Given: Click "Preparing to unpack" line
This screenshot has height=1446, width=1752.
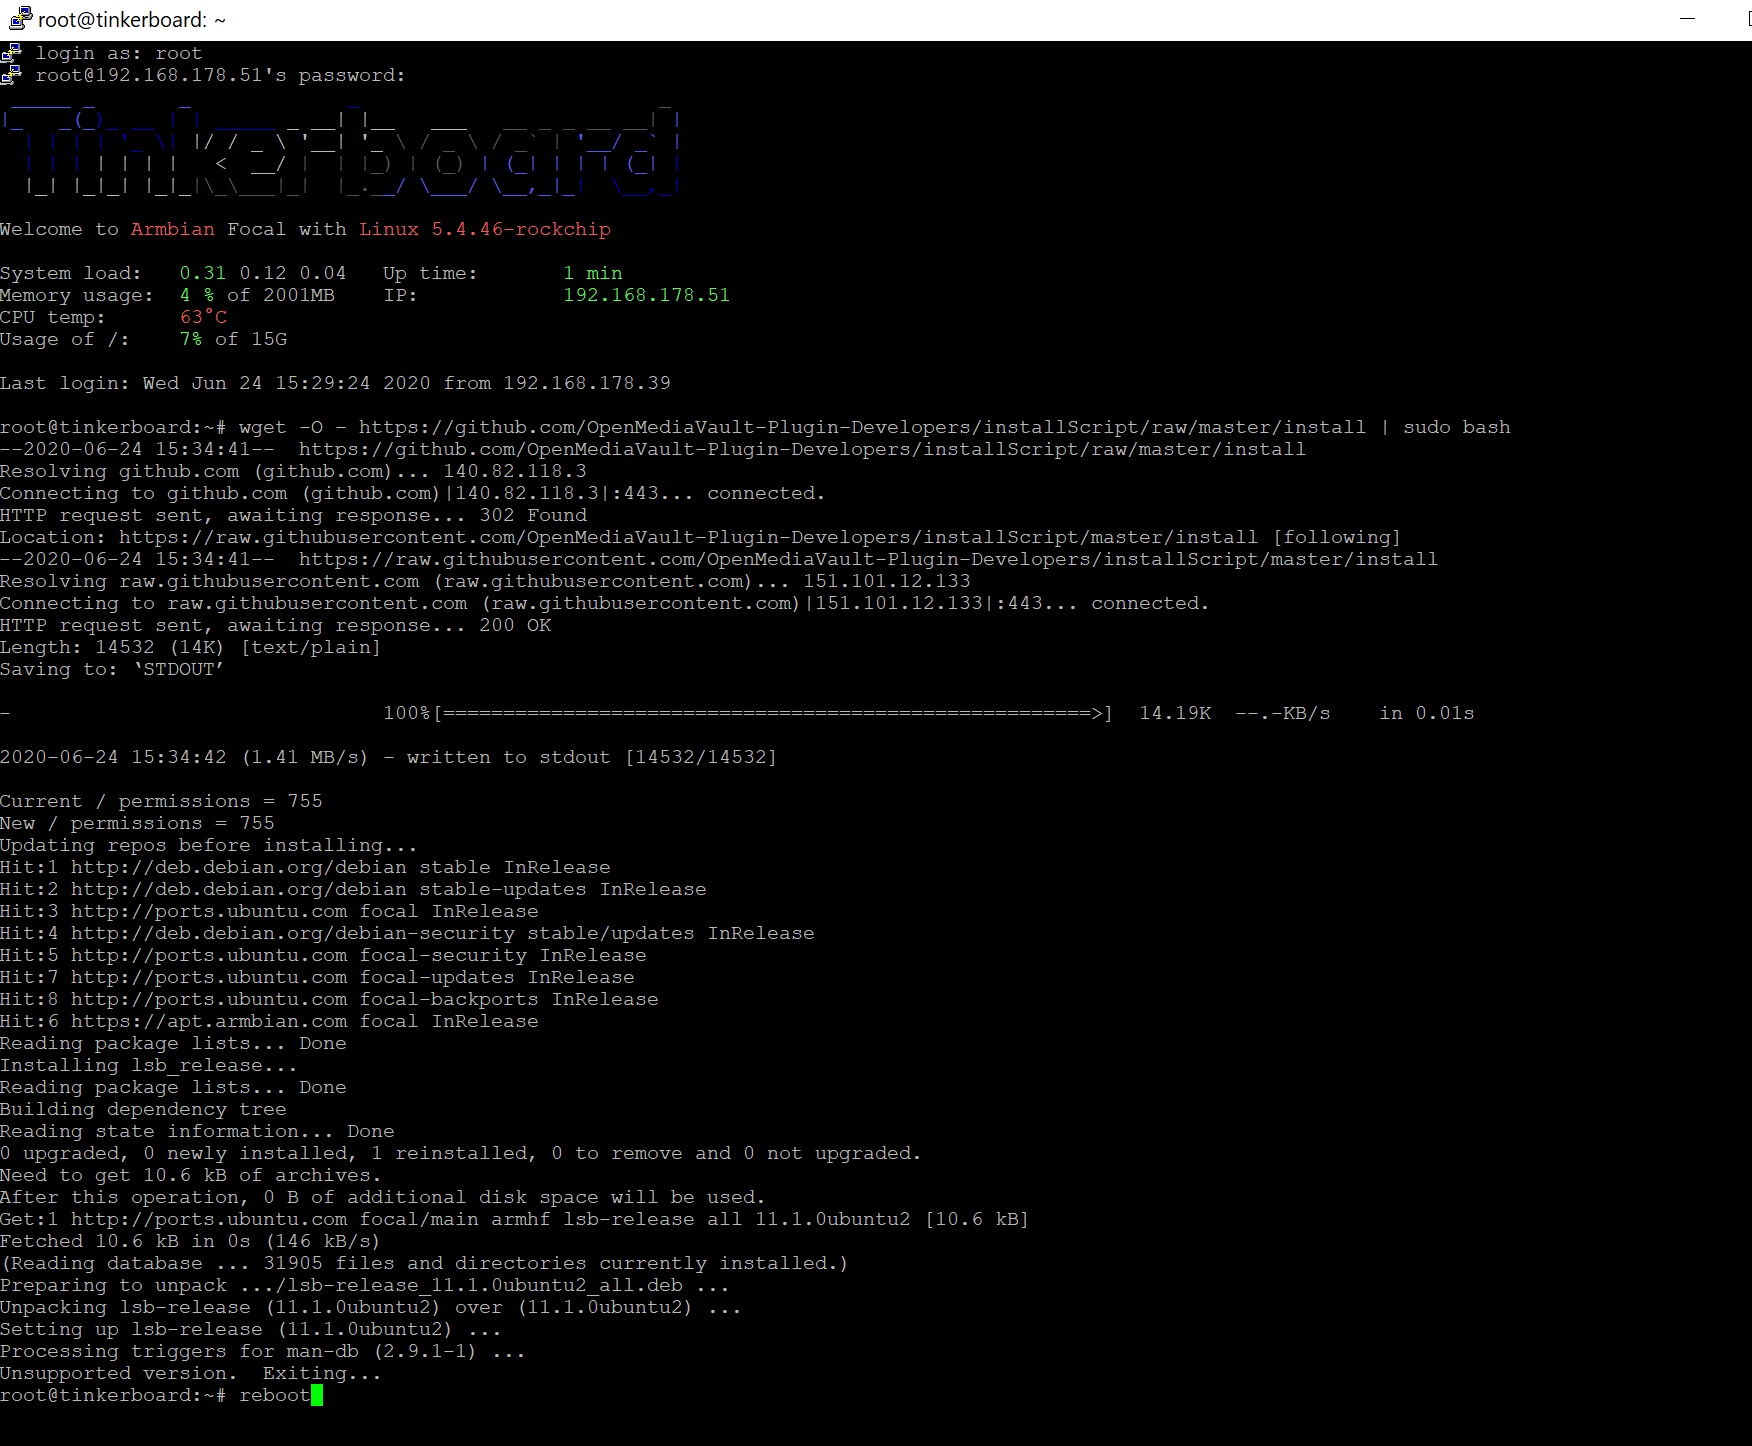Looking at the screenshot, I should click(x=365, y=1285).
